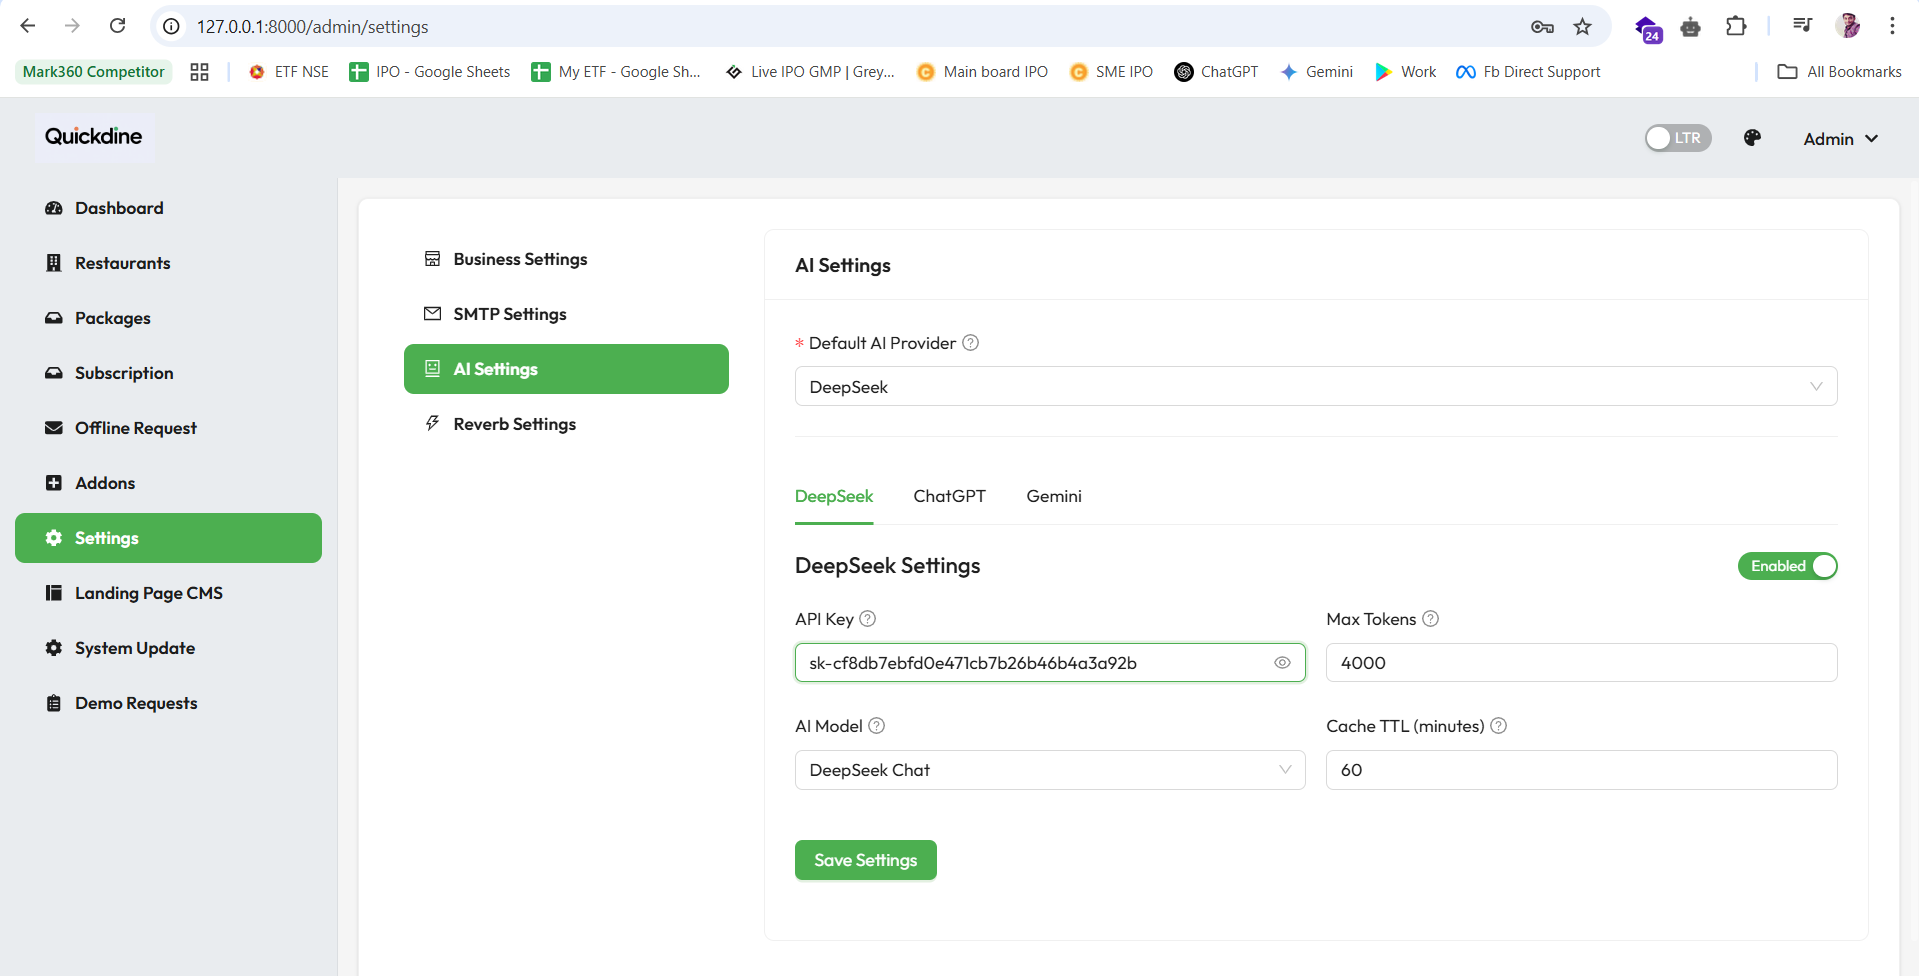
Task: Open Restaurants in sidebar
Action: pos(168,263)
